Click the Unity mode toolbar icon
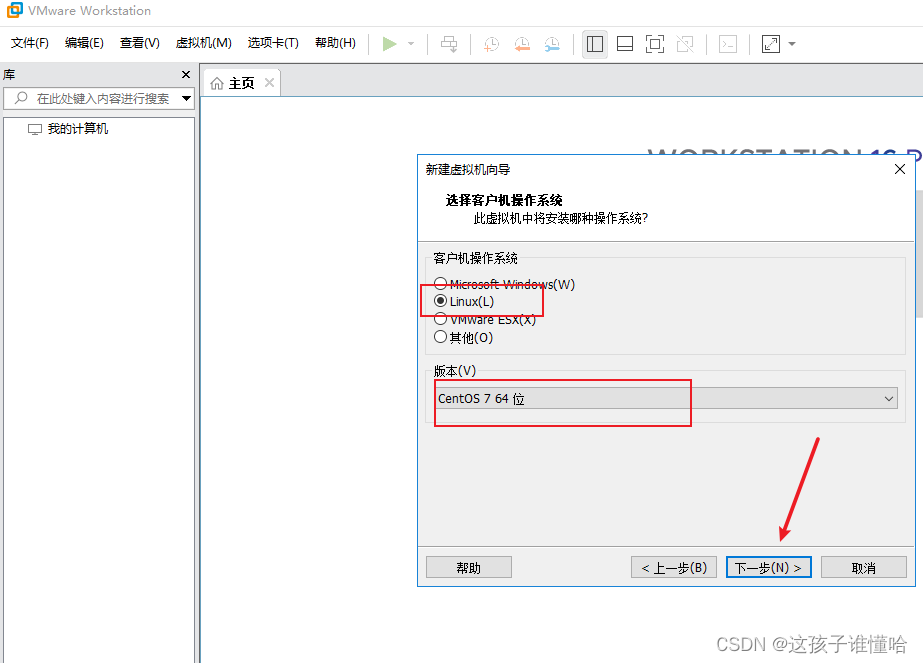This screenshot has width=923, height=663. coord(685,44)
